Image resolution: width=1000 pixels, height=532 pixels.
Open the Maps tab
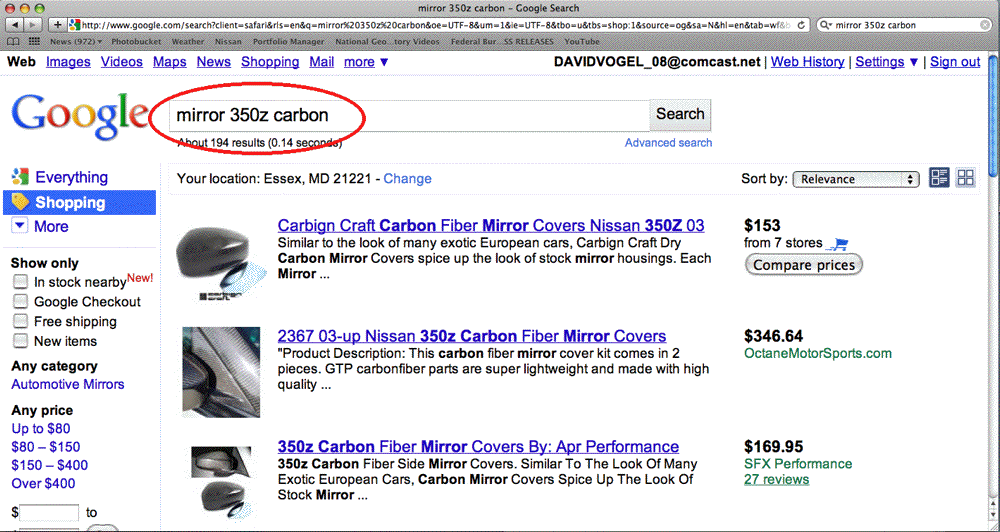pyautogui.click(x=170, y=62)
